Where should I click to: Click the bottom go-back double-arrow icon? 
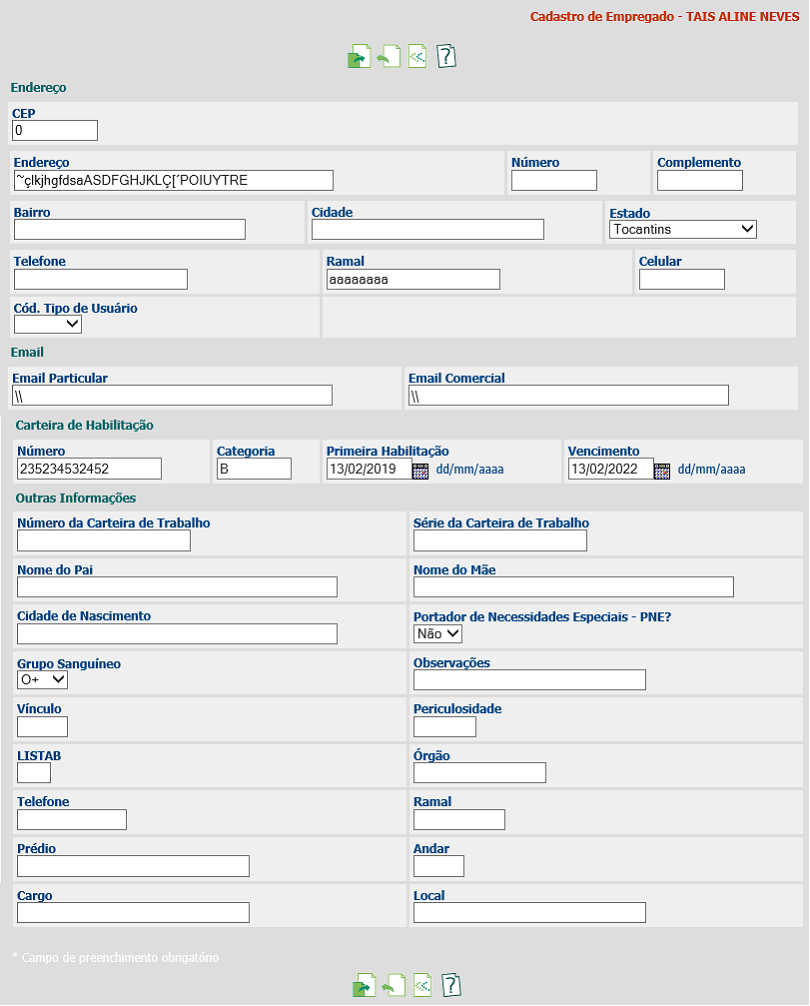tap(422, 985)
